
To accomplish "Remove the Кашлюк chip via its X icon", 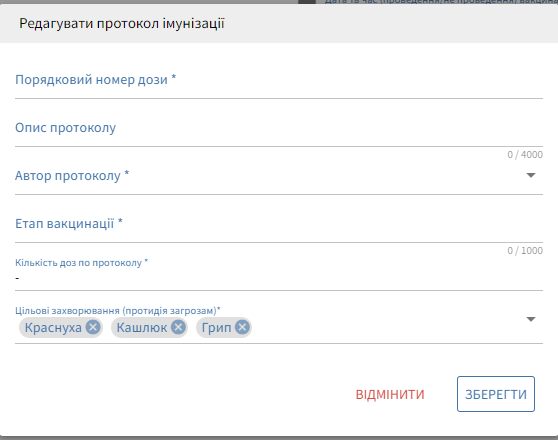I will tap(178, 327).
